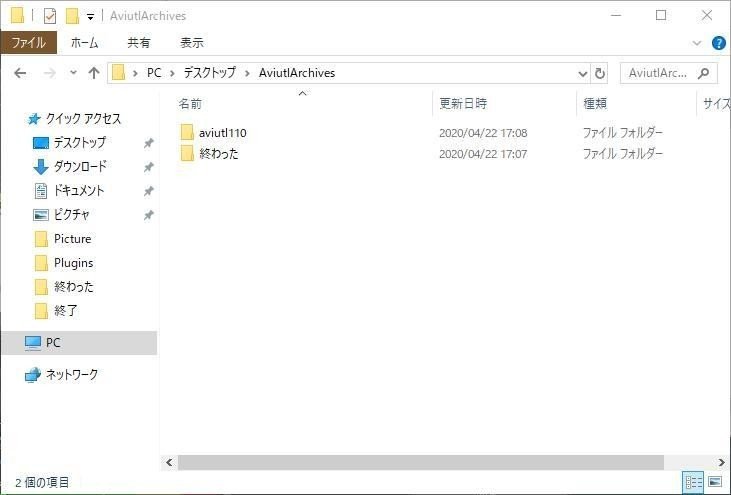Click the Forward navigation arrow
Screen dimensions: 731x495
pos(49,73)
